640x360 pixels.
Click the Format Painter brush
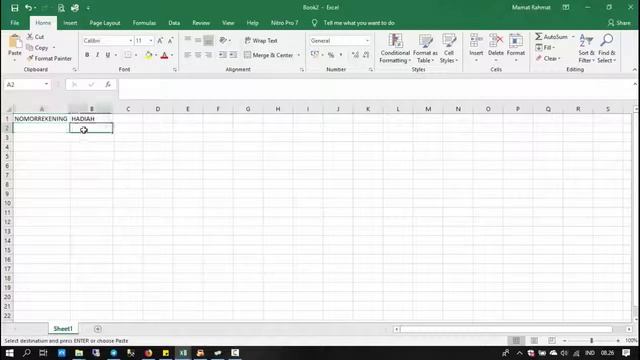[x=30, y=58]
